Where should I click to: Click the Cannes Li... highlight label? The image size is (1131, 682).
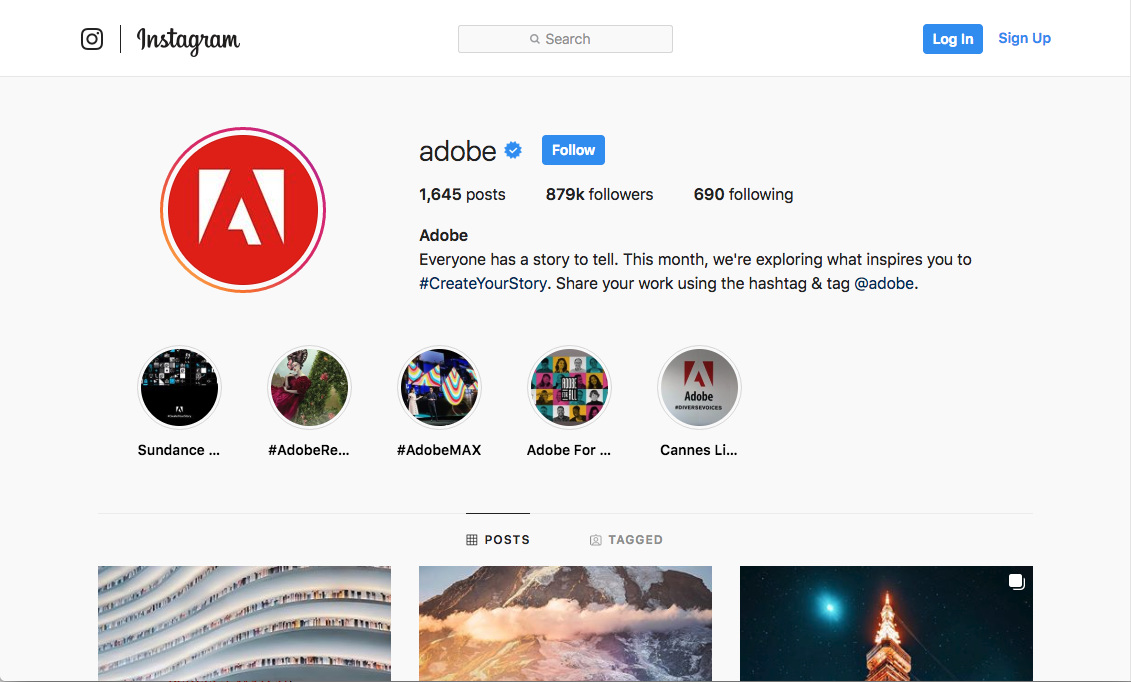[x=699, y=450]
